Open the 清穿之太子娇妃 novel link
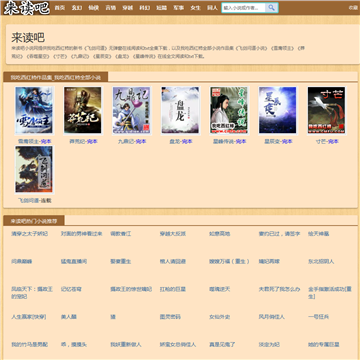This screenshot has width=360, height=360. coord(29,234)
